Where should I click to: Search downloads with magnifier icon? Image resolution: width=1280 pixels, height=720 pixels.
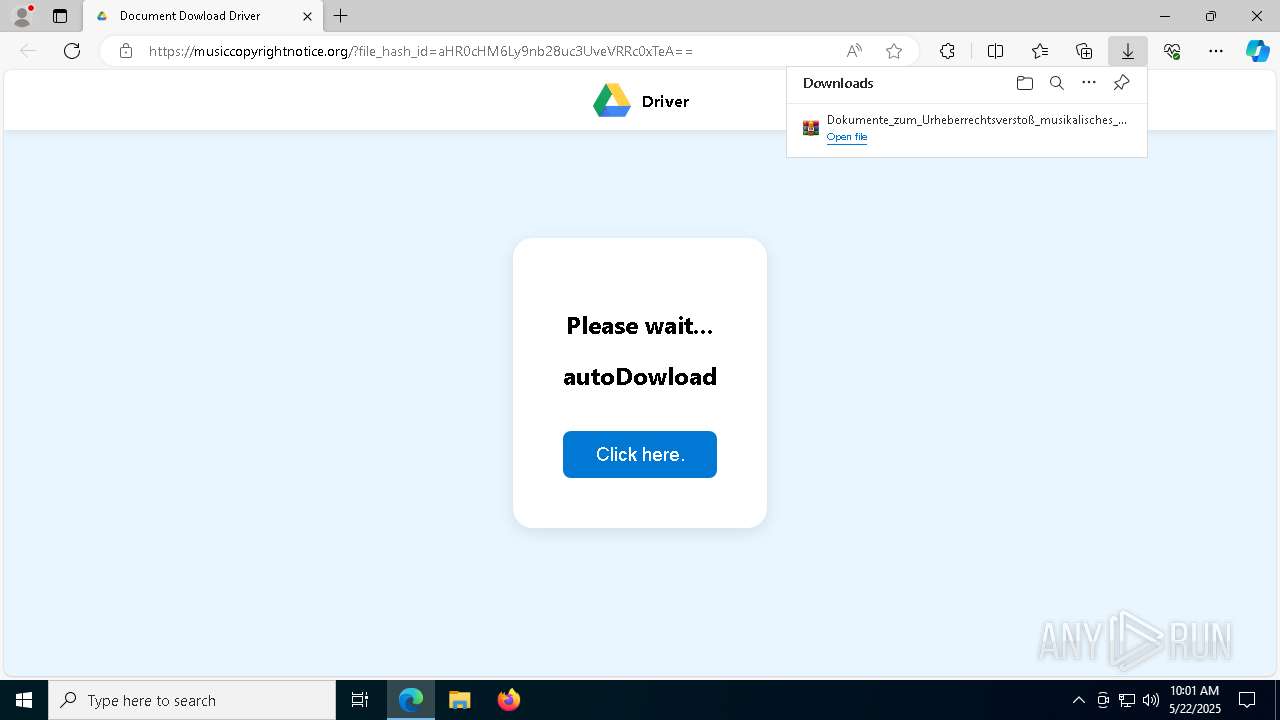1057,83
